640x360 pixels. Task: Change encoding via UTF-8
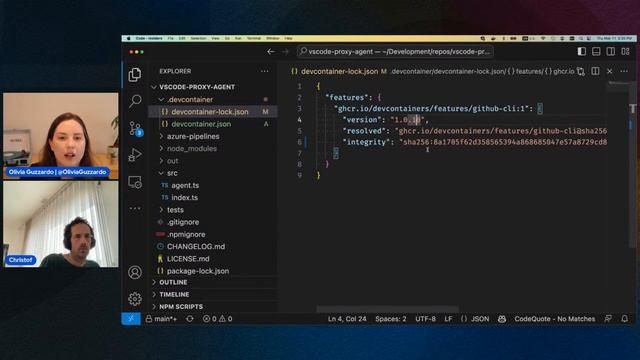(425, 319)
